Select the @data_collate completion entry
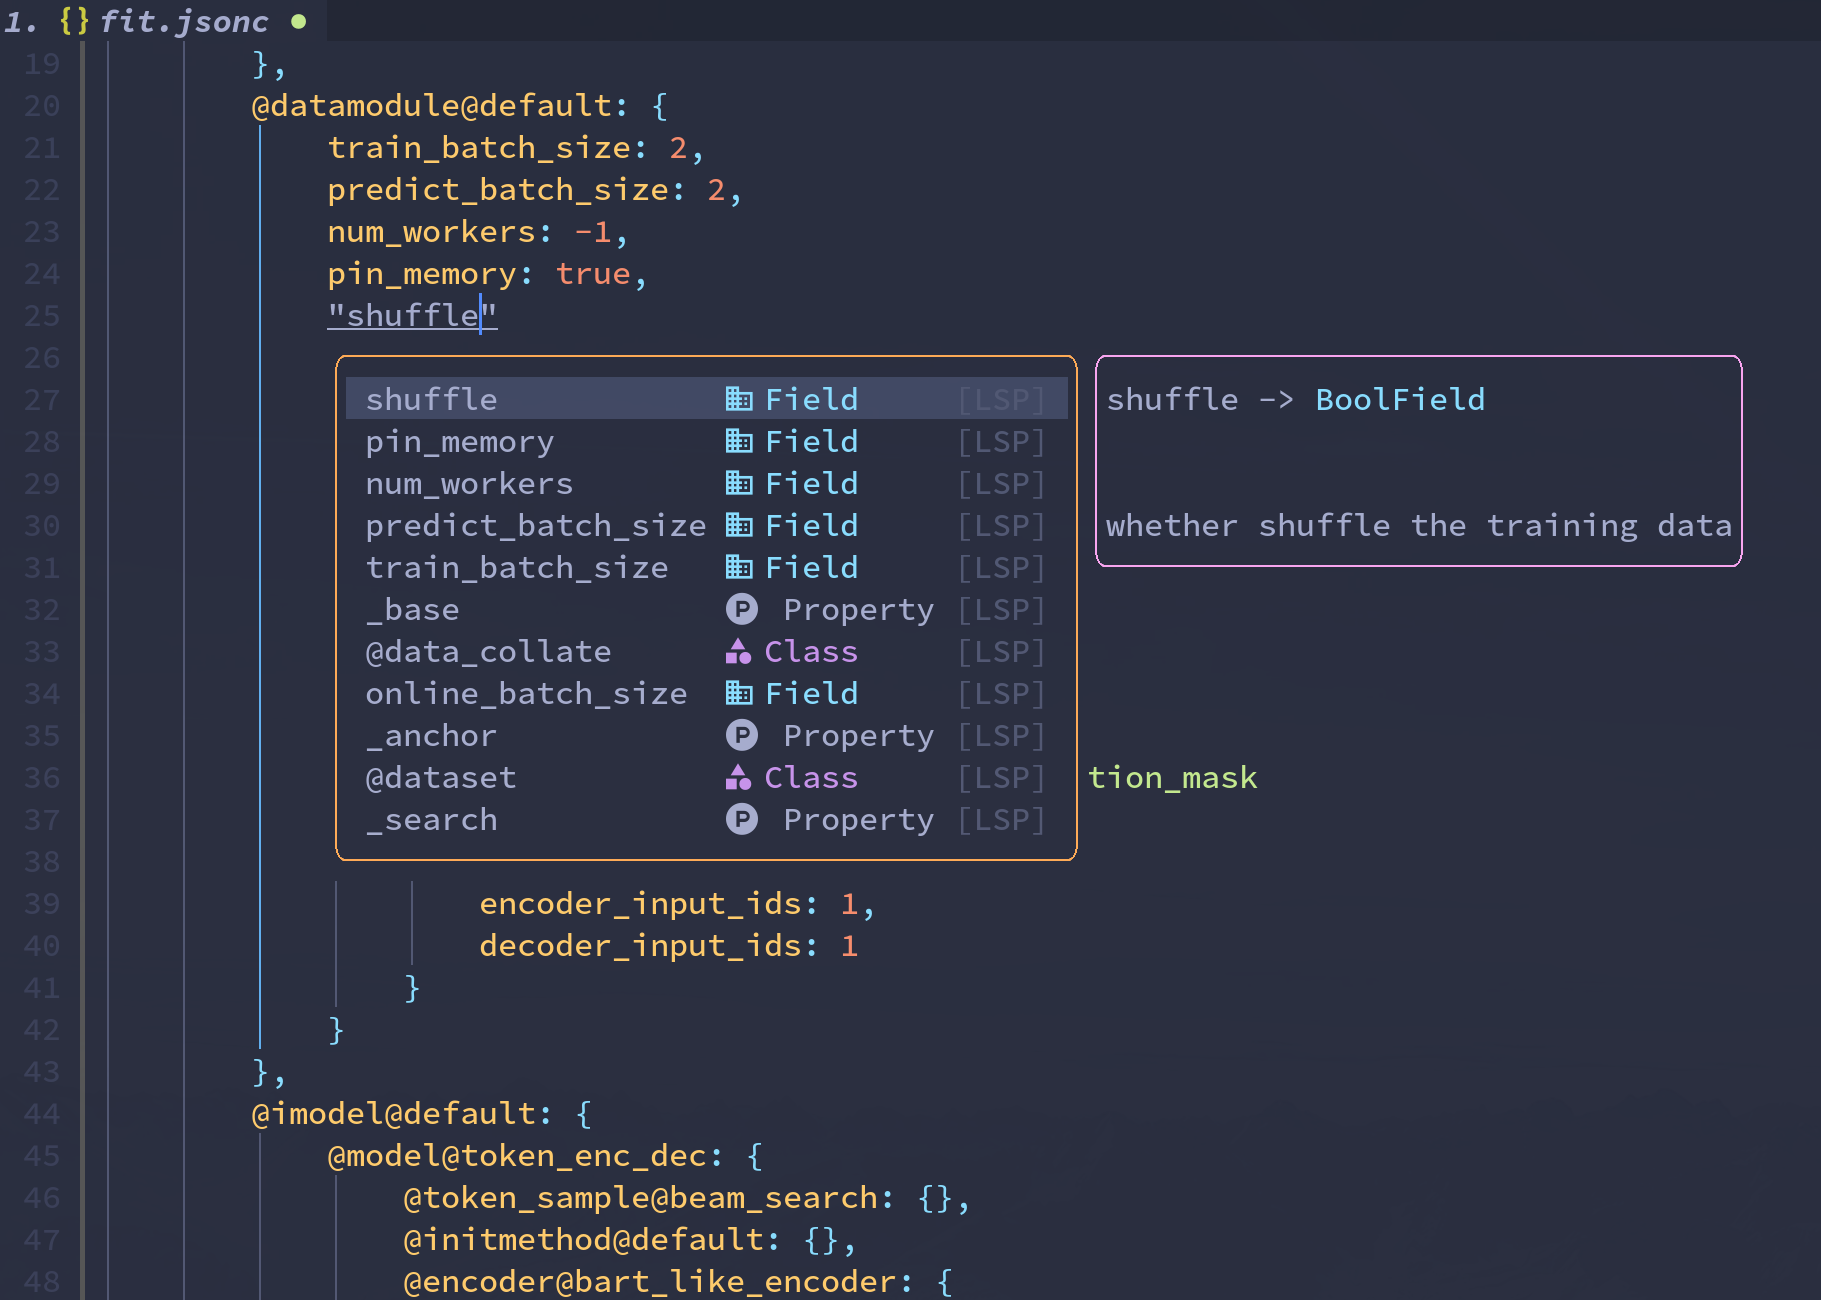The height and width of the screenshot is (1300, 1821). [706, 651]
